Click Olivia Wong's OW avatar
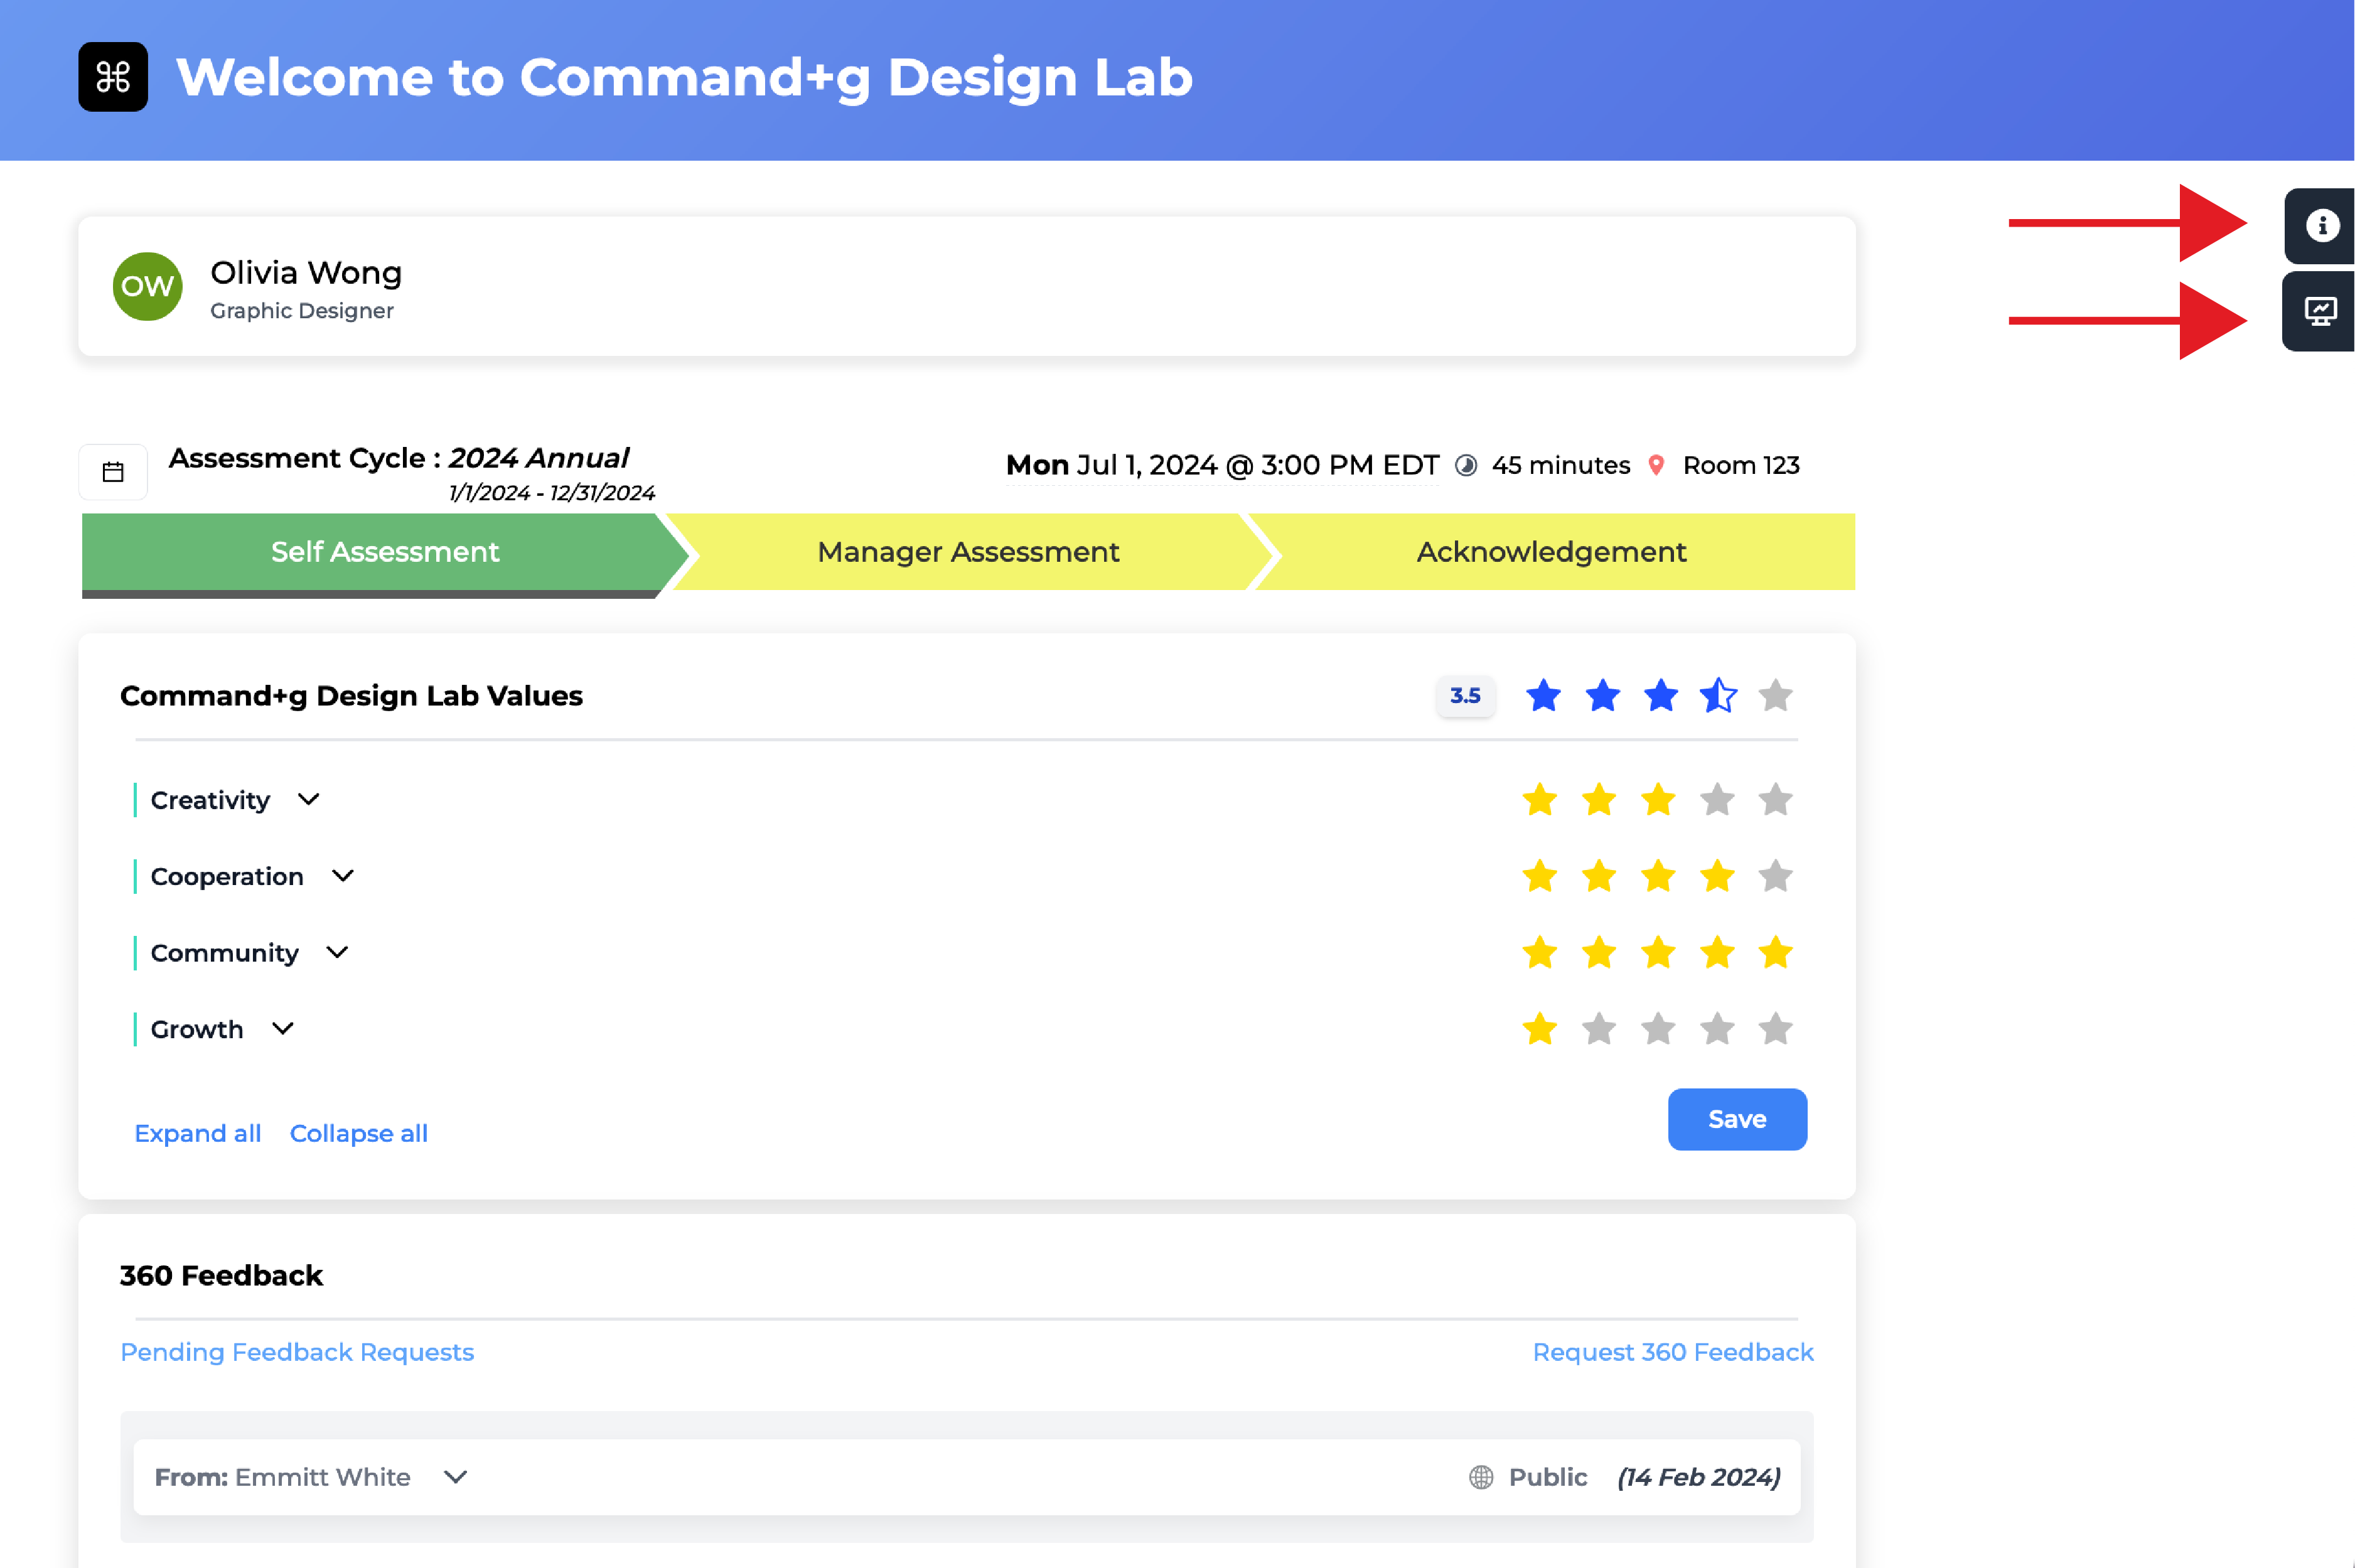Viewport: 2355px width, 1568px height. (x=147, y=287)
